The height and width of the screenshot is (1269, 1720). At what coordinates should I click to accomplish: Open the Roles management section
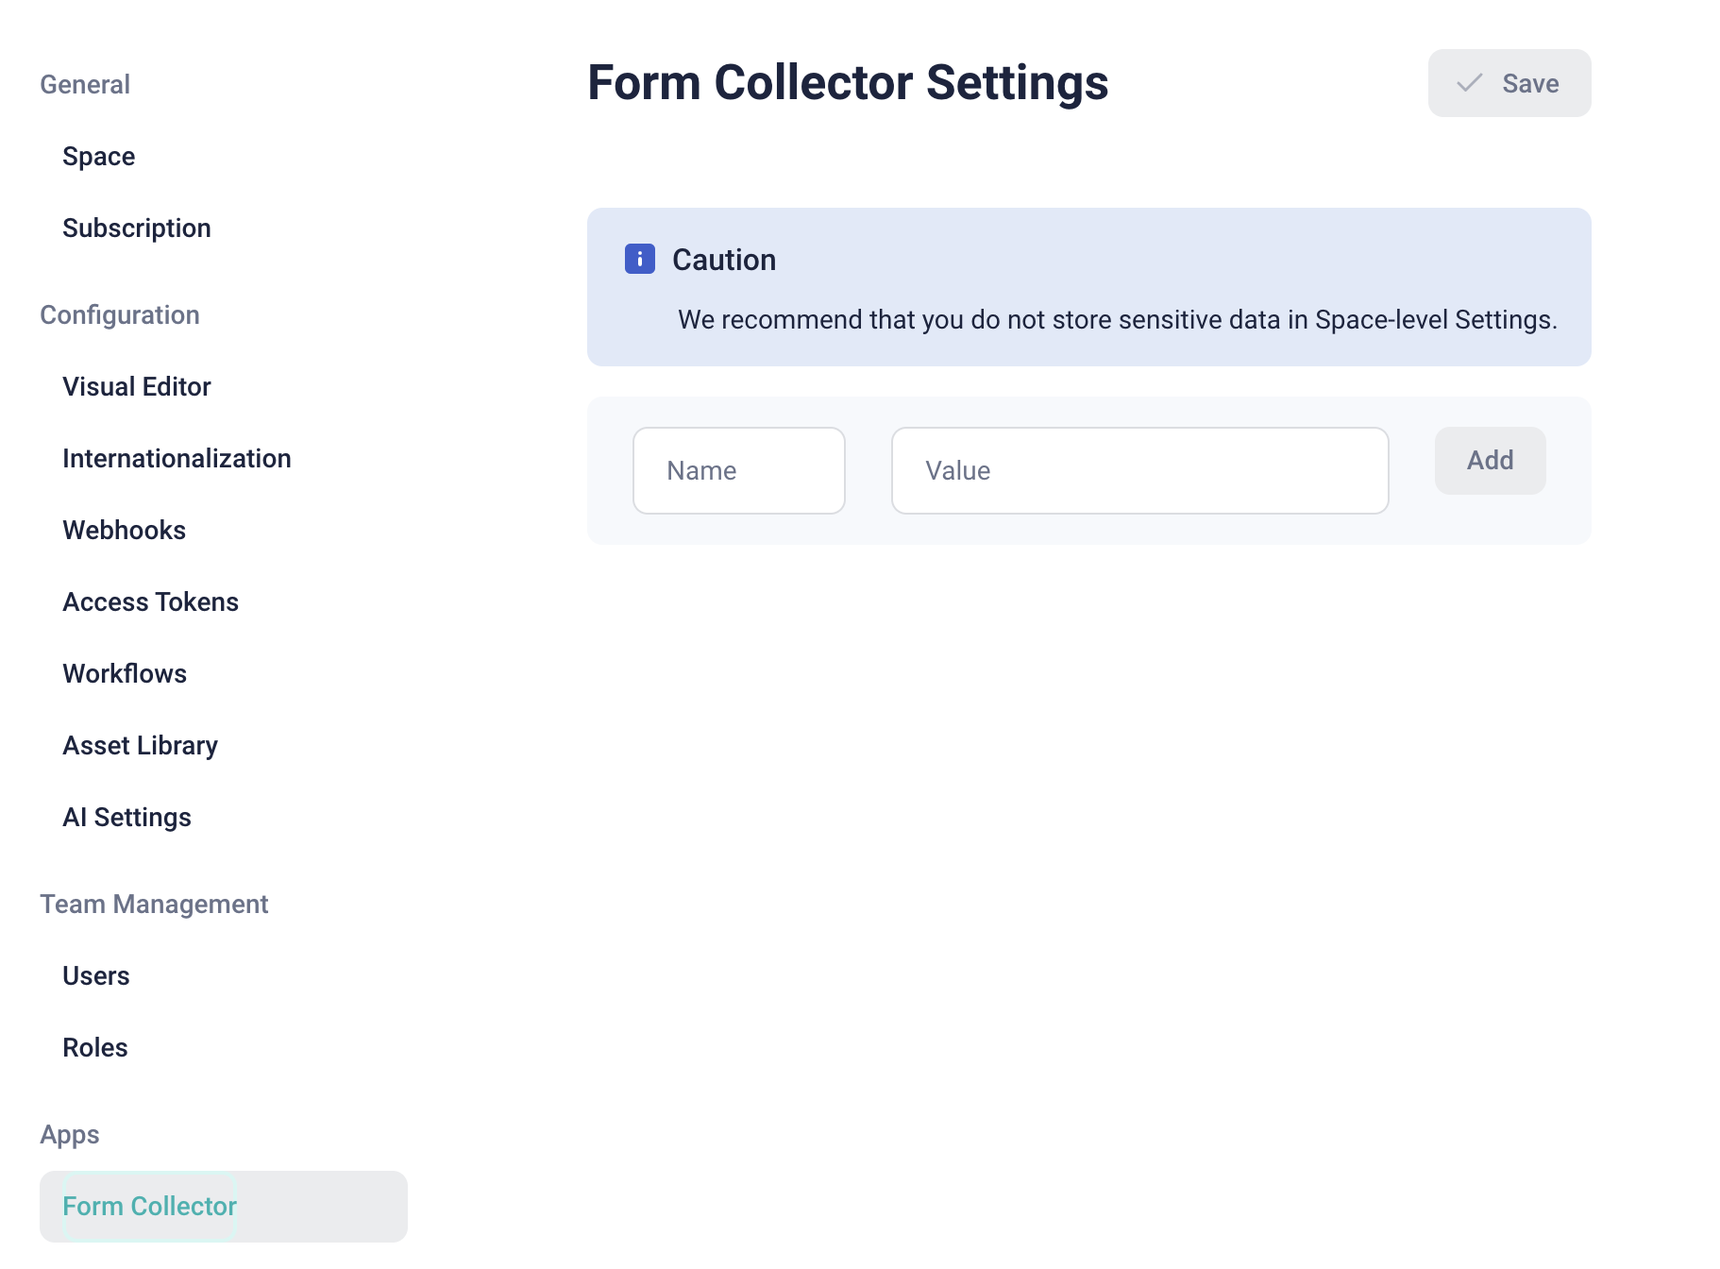tap(94, 1047)
